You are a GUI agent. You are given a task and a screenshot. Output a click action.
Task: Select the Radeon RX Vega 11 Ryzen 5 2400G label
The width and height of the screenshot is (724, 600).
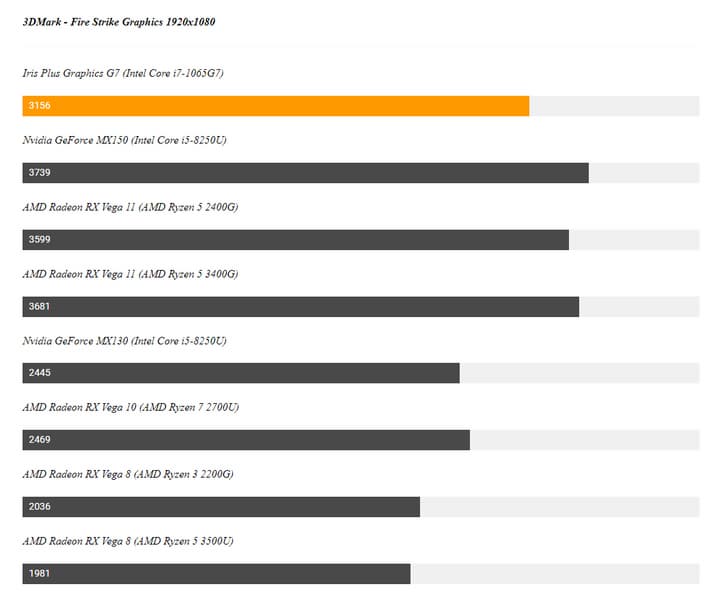(130, 207)
